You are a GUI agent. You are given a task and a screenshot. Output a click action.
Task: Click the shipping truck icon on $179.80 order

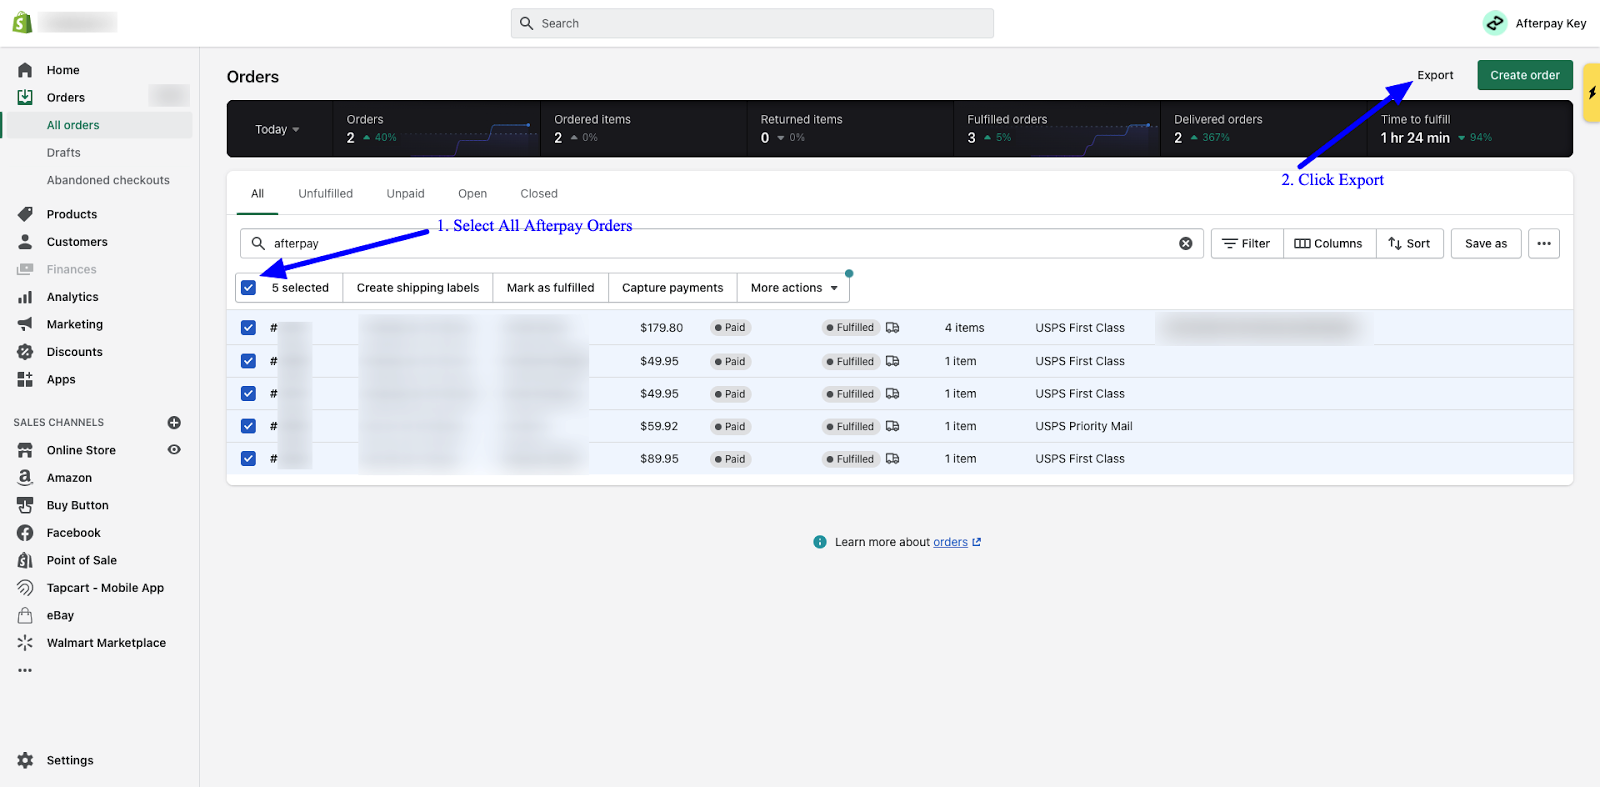point(893,328)
